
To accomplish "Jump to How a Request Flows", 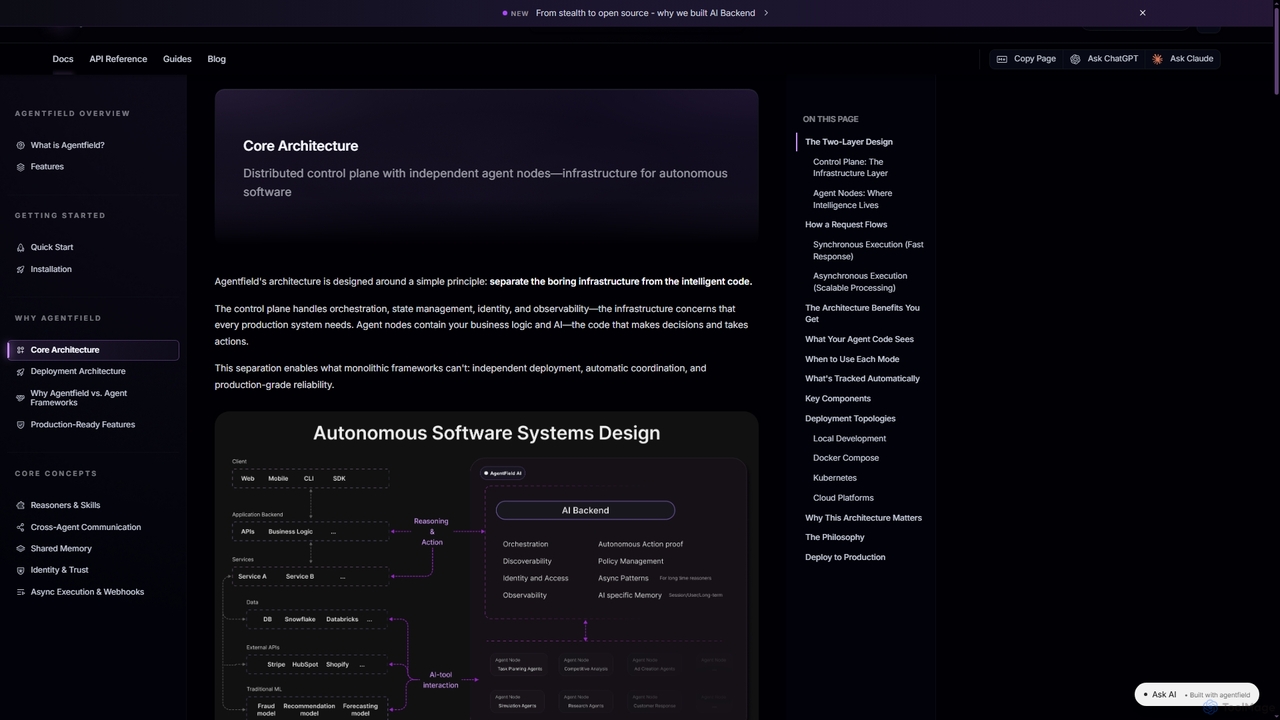I will point(846,225).
